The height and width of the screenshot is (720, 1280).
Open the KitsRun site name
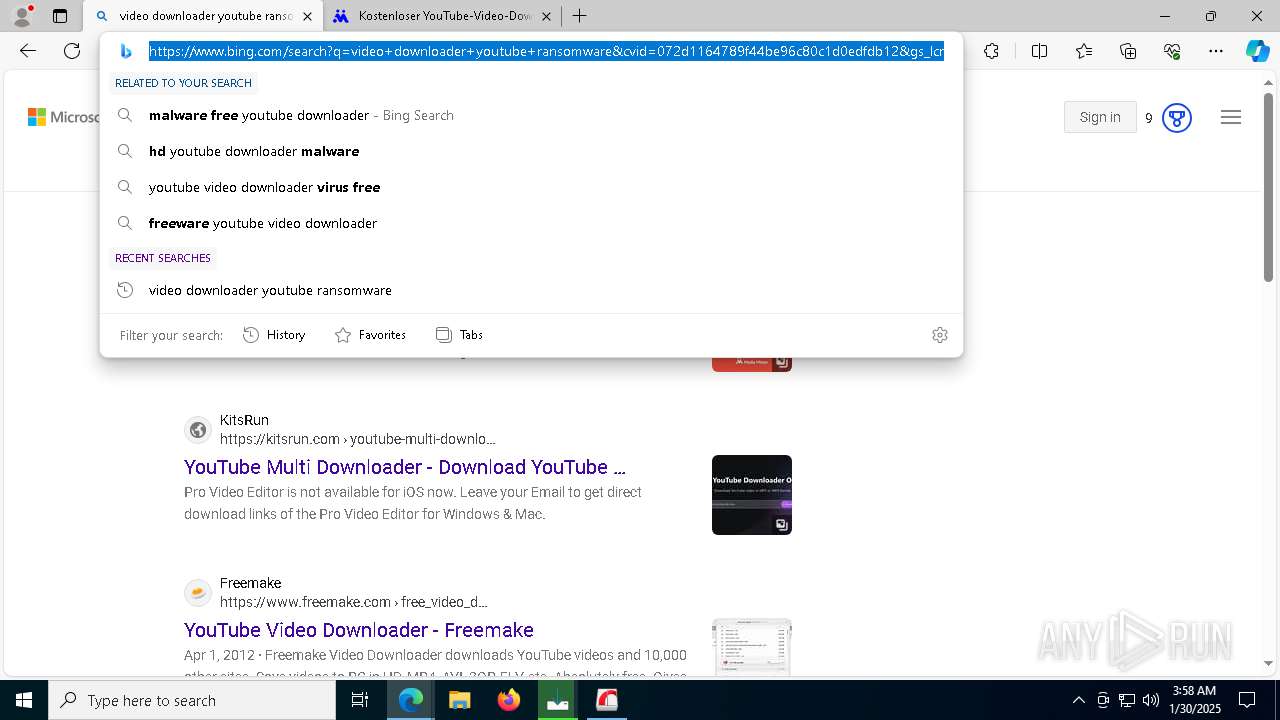pyautogui.click(x=244, y=420)
